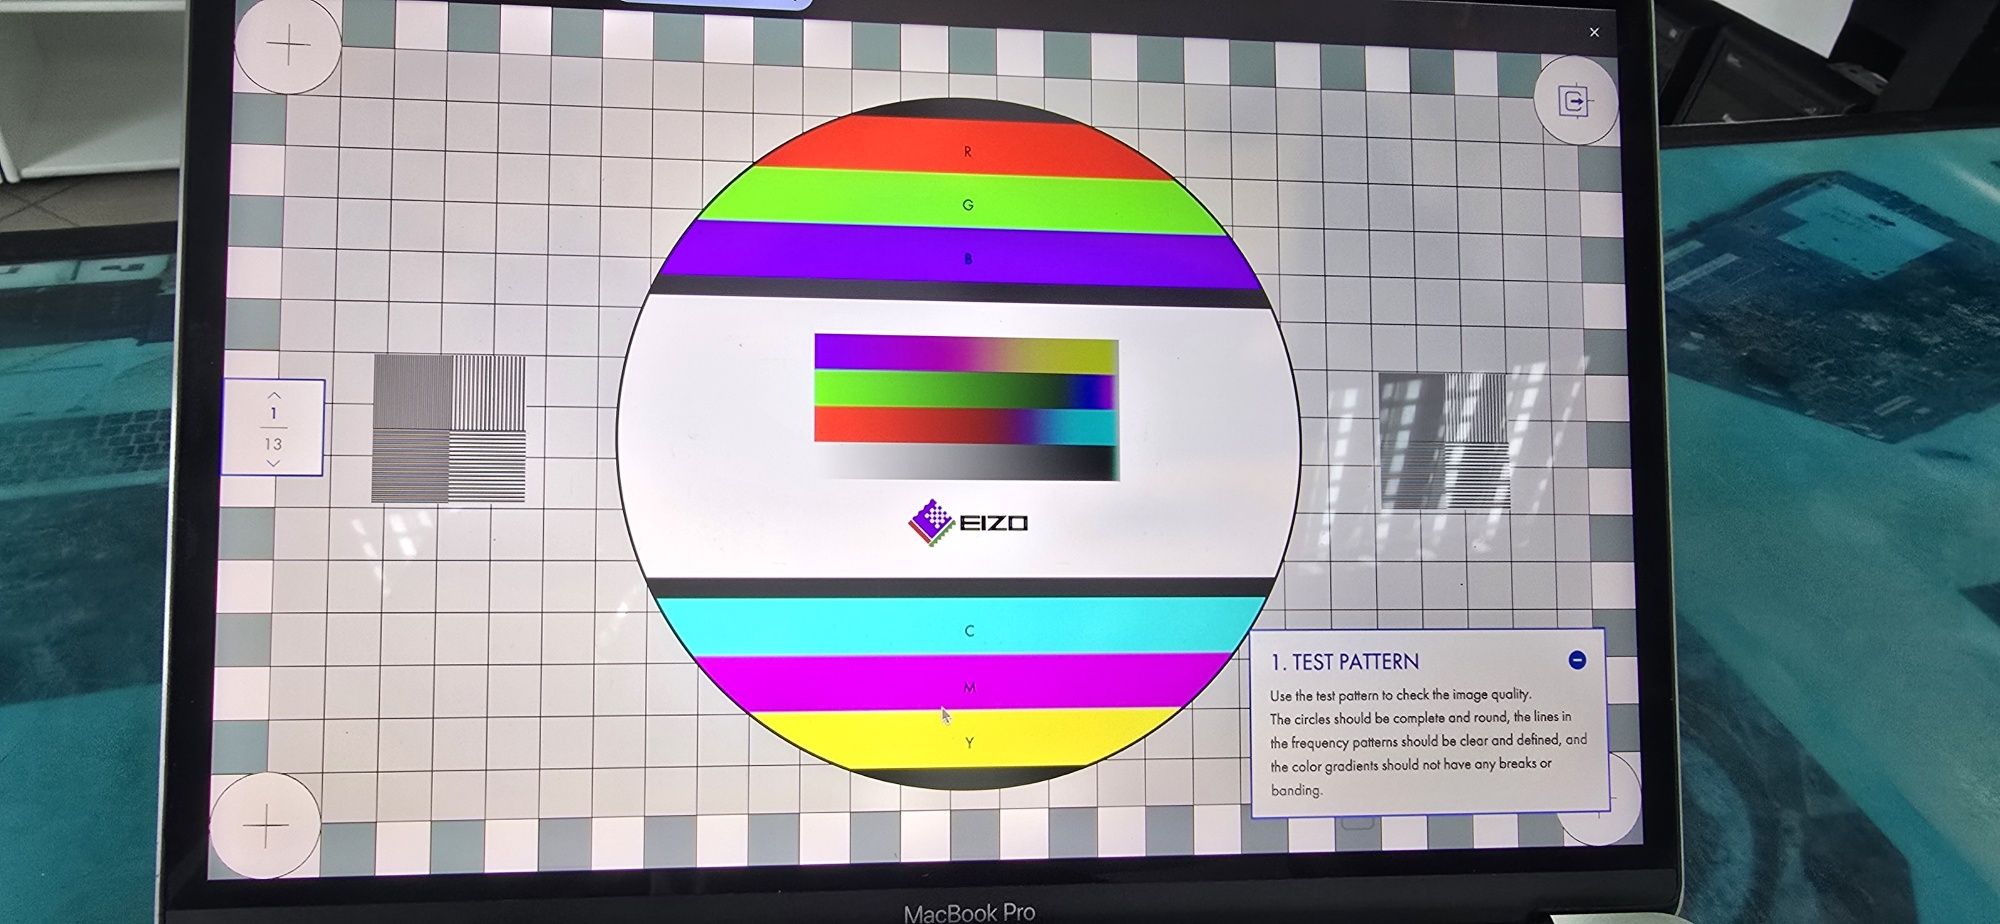This screenshot has height=924, width=2000.
Task: Click the total test count "13"
Action: (273, 444)
